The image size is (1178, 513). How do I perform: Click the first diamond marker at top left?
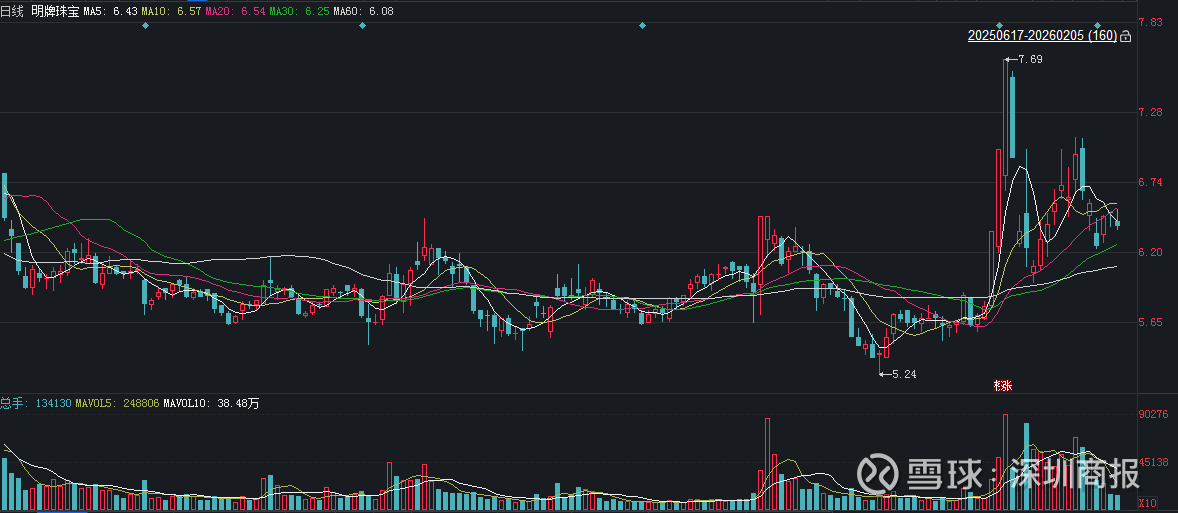point(146,25)
